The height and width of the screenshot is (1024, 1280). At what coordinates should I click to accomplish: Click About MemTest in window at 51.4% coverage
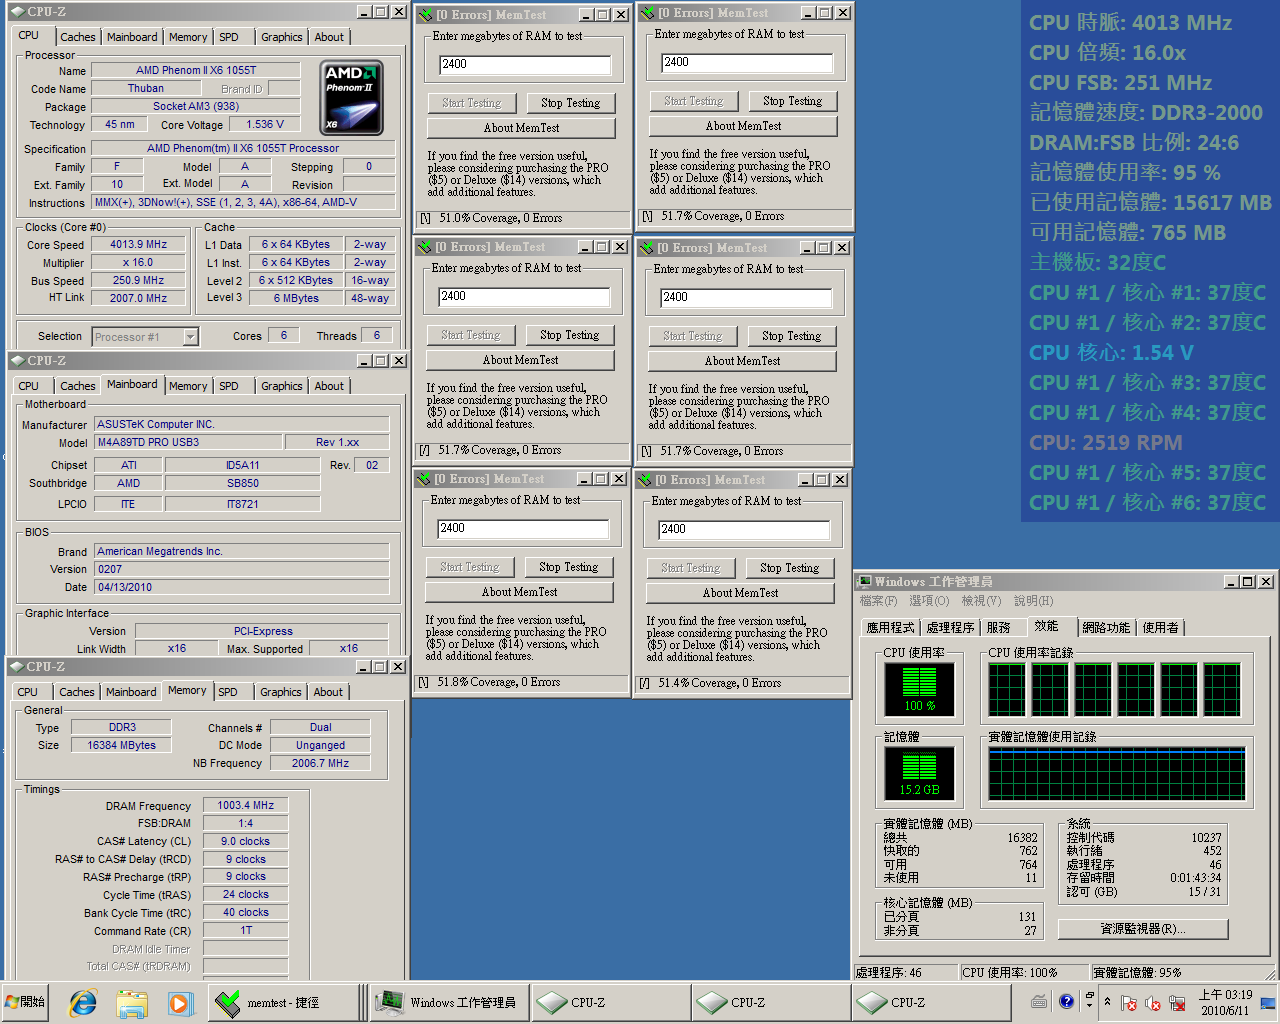pos(740,593)
